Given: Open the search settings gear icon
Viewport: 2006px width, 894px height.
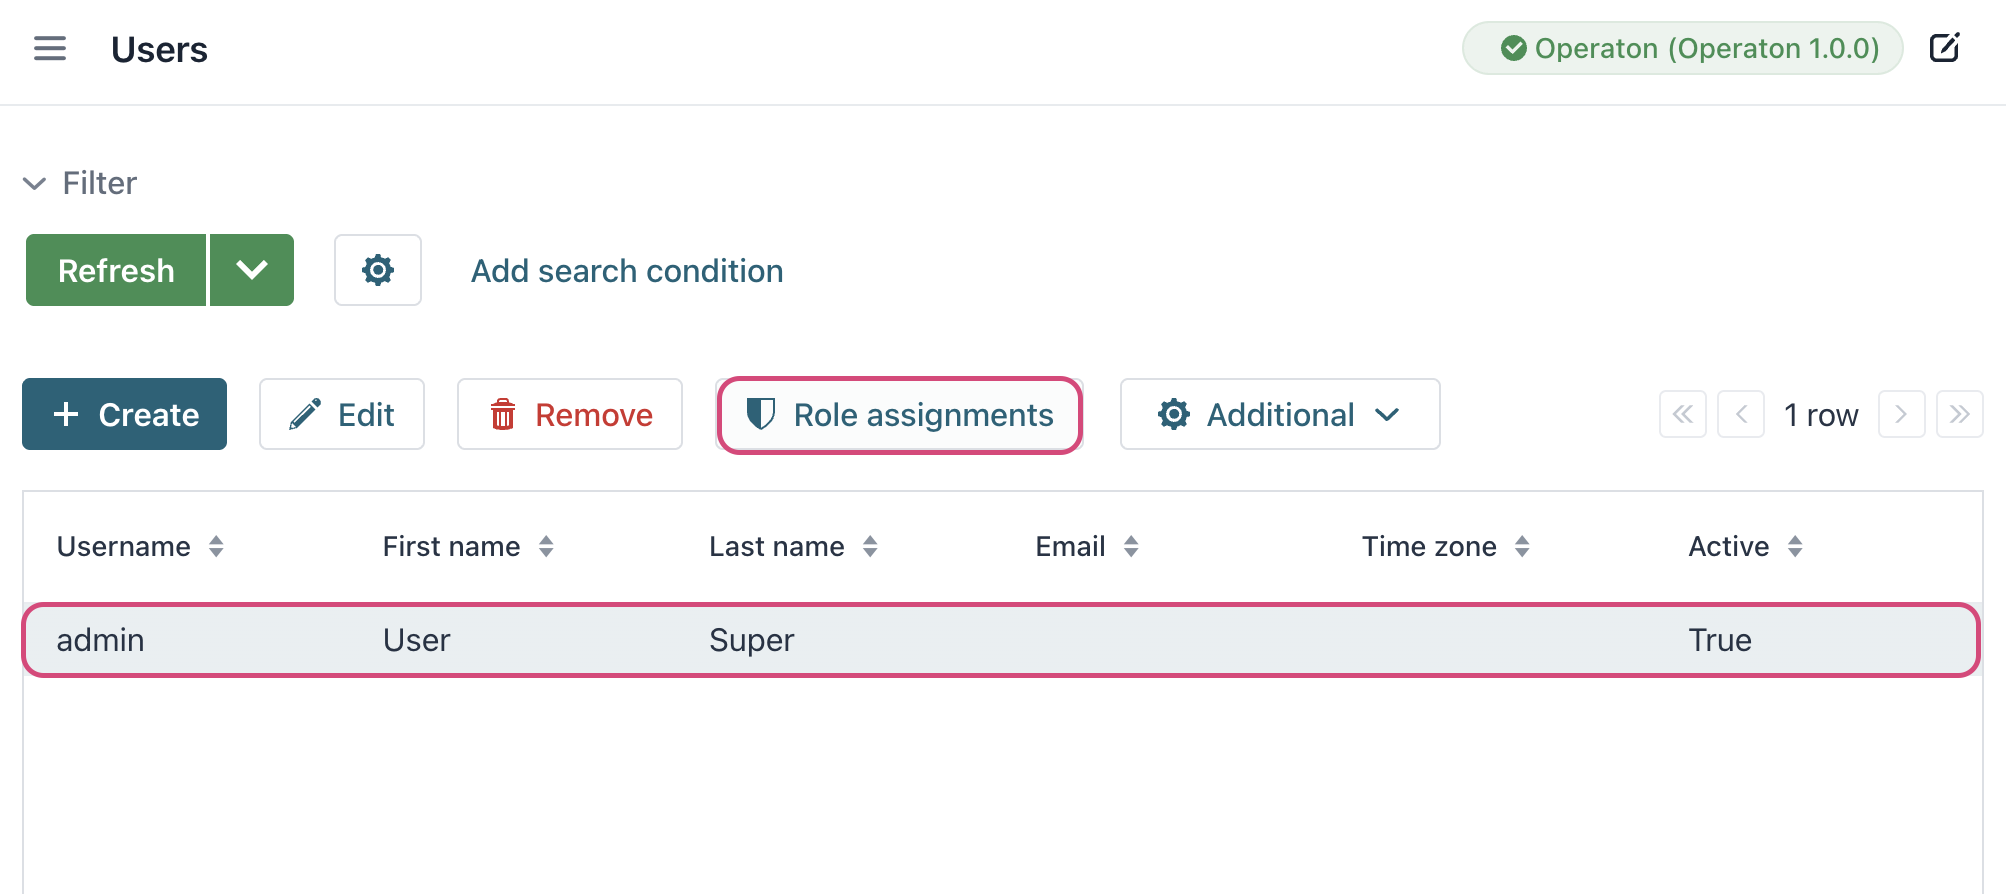Looking at the screenshot, I should [x=377, y=270].
